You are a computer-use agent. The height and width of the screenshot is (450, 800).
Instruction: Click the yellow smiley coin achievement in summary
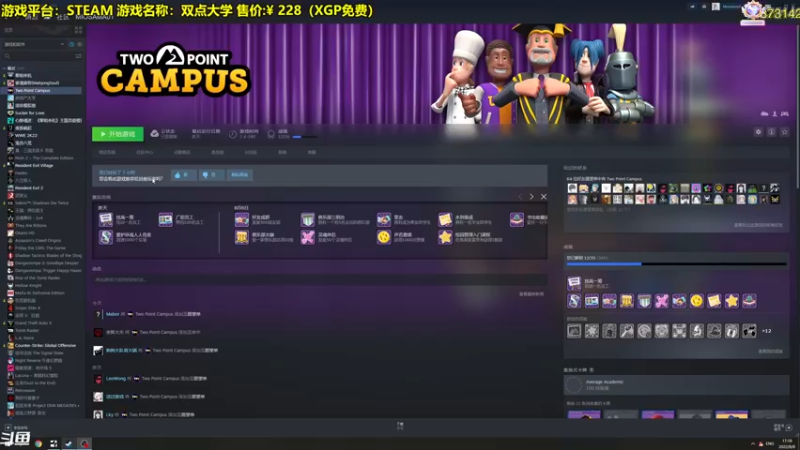[x=384, y=237]
